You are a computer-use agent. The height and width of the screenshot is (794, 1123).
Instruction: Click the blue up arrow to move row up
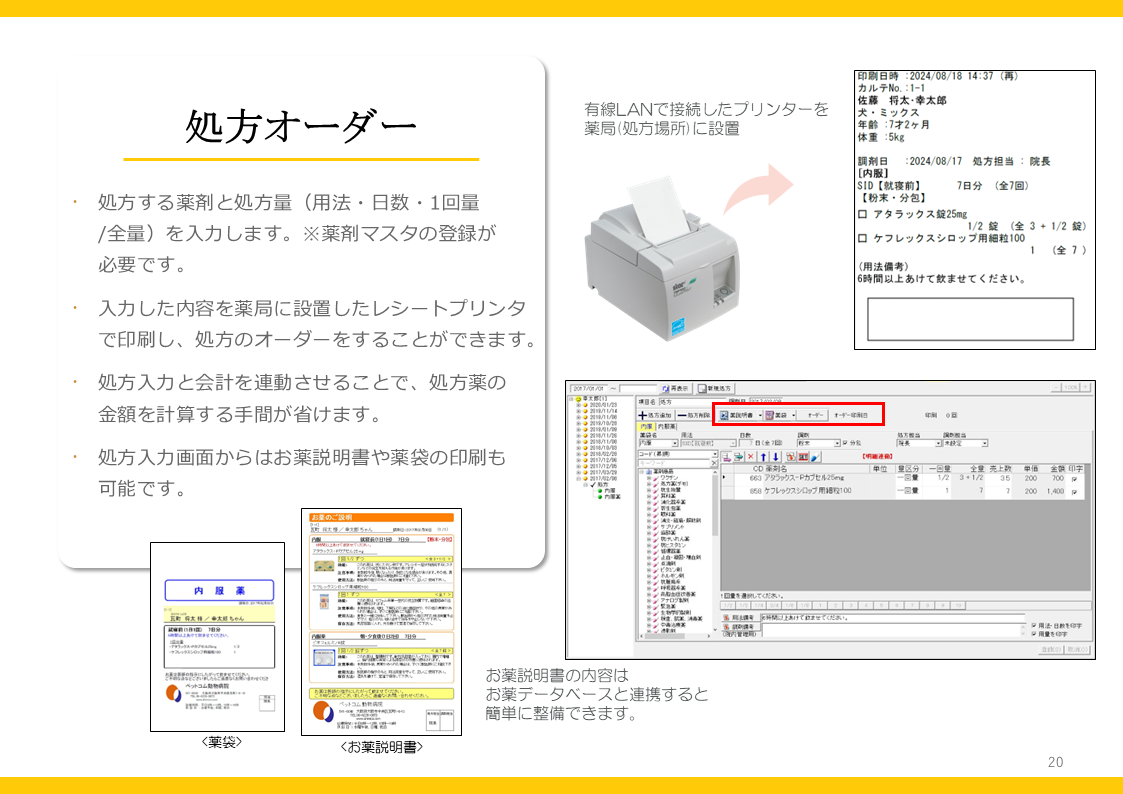coord(763,457)
